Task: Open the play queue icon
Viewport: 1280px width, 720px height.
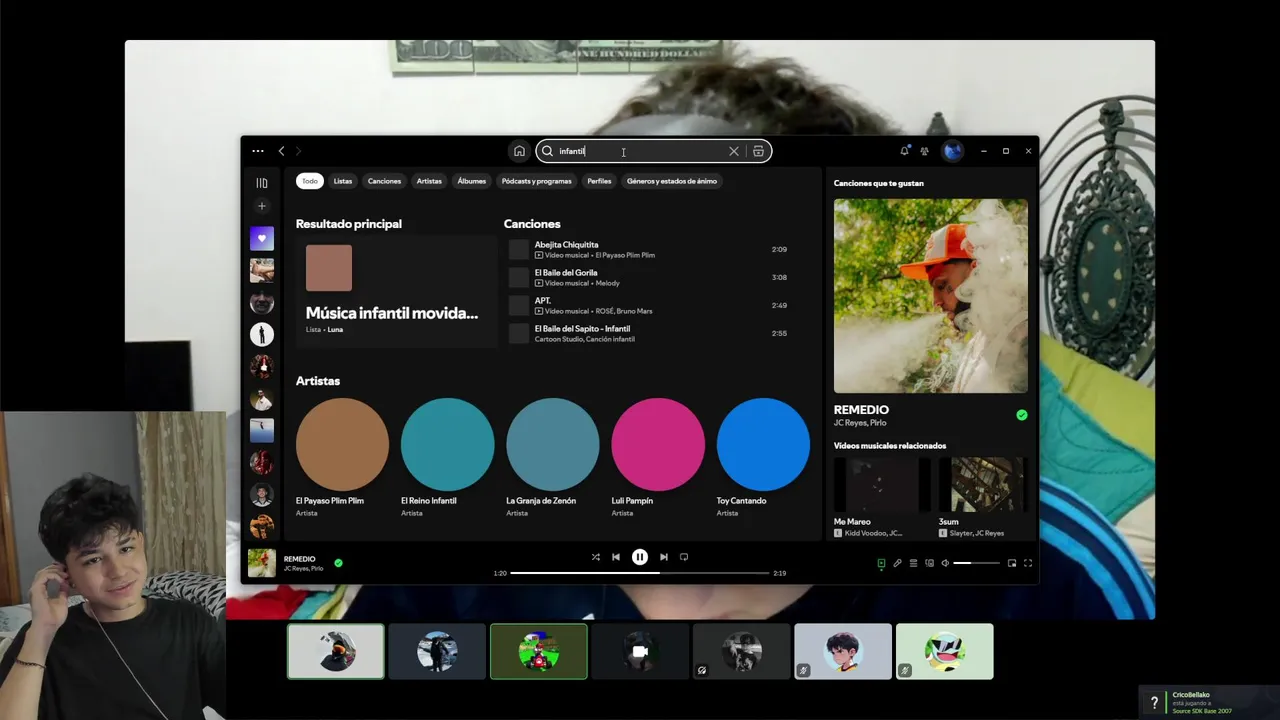Action: tap(913, 563)
